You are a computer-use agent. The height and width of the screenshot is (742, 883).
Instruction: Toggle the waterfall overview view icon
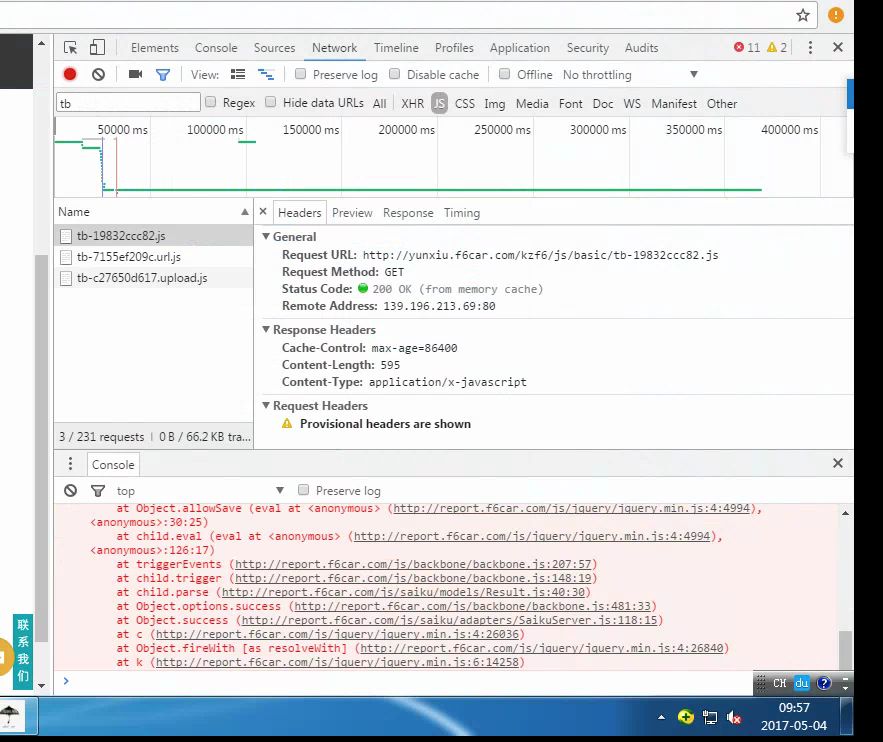coord(266,74)
